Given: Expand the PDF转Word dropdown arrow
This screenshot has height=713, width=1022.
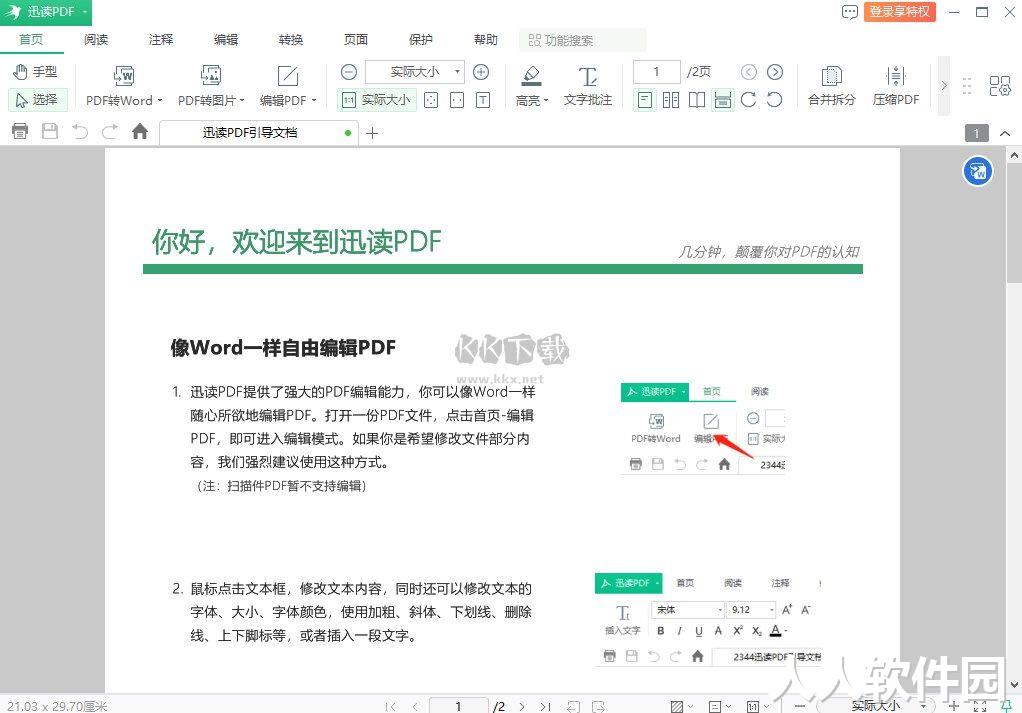Looking at the screenshot, I should click(160, 100).
